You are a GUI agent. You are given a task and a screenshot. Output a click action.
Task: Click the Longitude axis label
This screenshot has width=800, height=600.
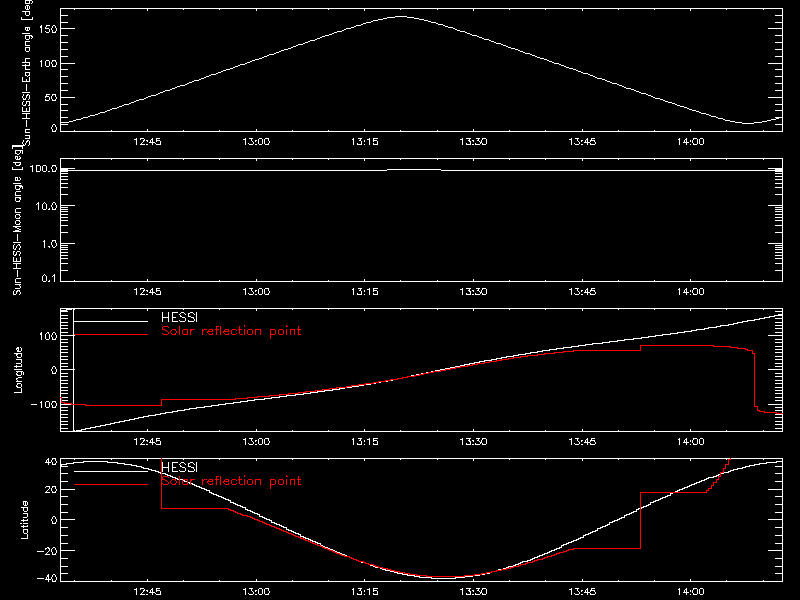pos(18,370)
